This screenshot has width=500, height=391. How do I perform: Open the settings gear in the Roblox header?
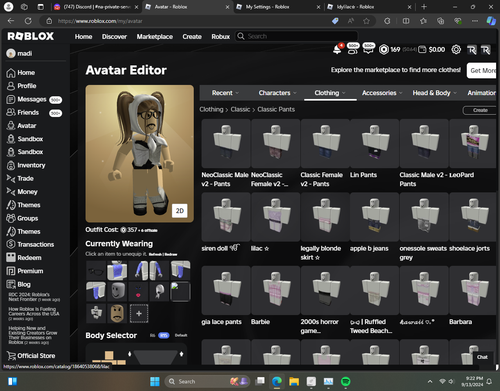click(456, 50)
